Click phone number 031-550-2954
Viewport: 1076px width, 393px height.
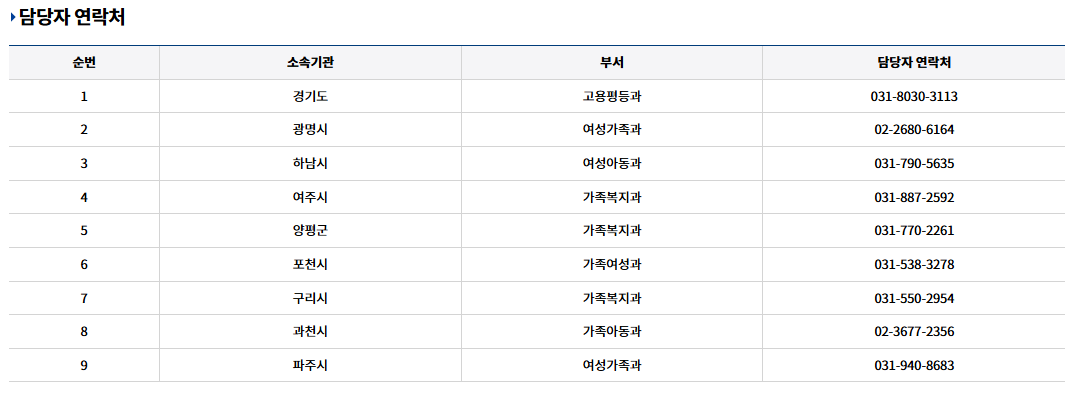pos(914,298)
